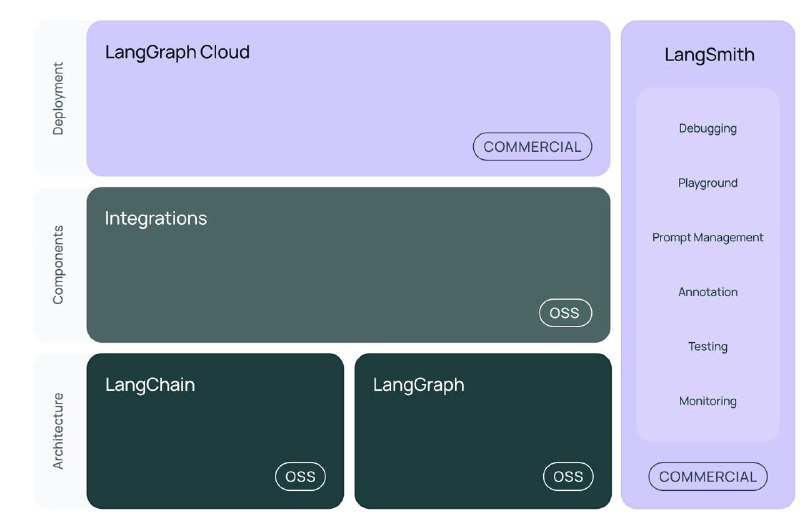Click the Integrations heading

(156, 218)
